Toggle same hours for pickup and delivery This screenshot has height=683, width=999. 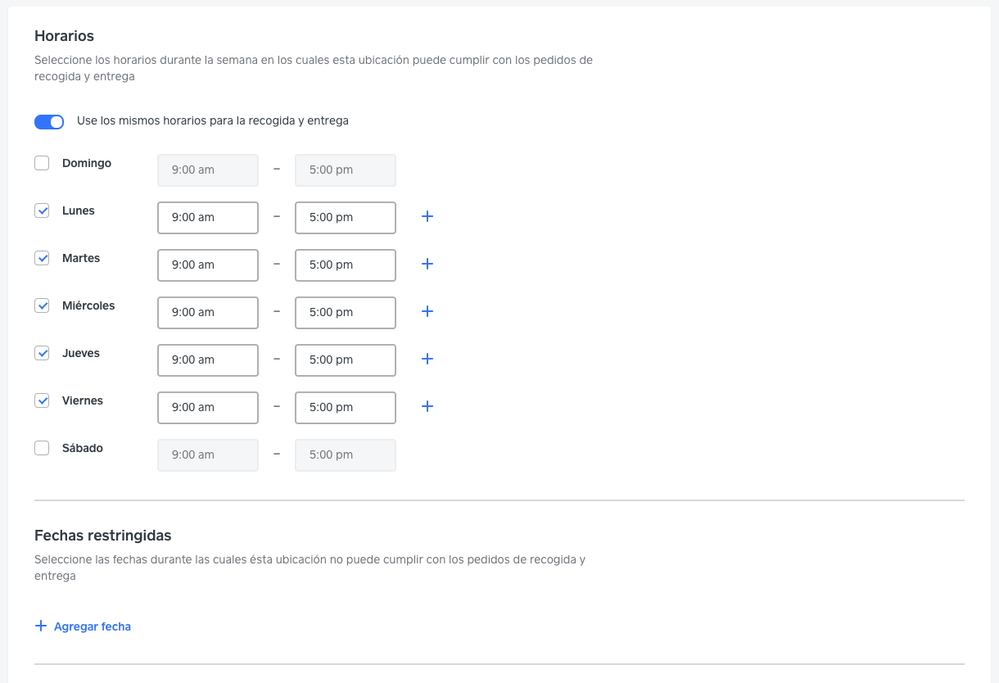[49, 122]
